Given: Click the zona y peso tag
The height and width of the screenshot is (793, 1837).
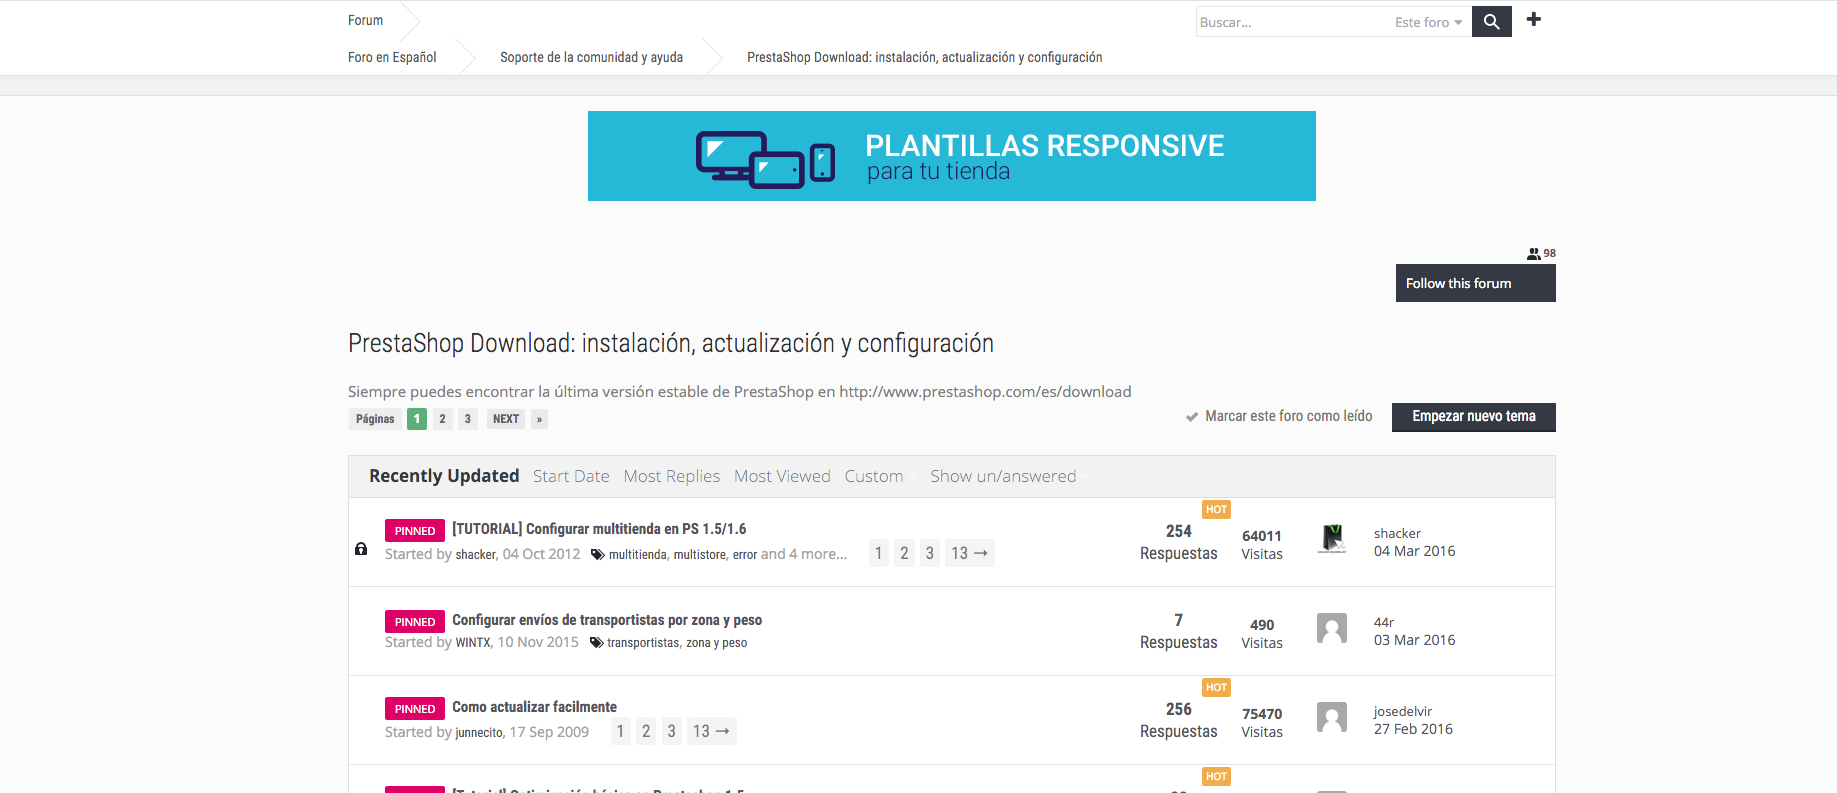Looking at the screenshot, I should tap(716, 643).
